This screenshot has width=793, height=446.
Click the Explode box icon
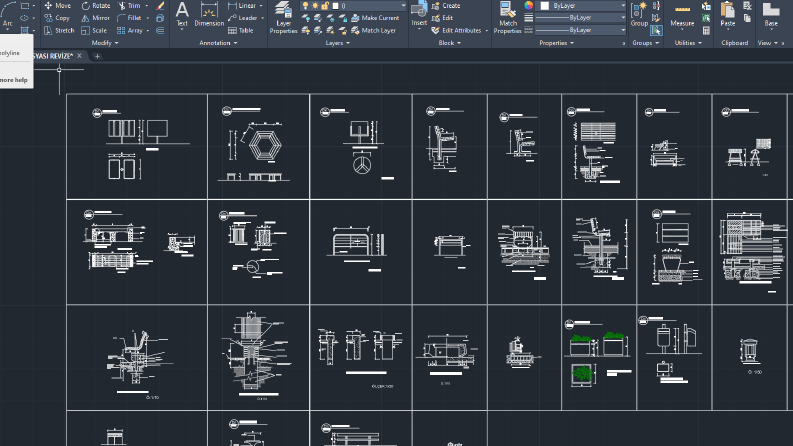[x=160, y=18]
